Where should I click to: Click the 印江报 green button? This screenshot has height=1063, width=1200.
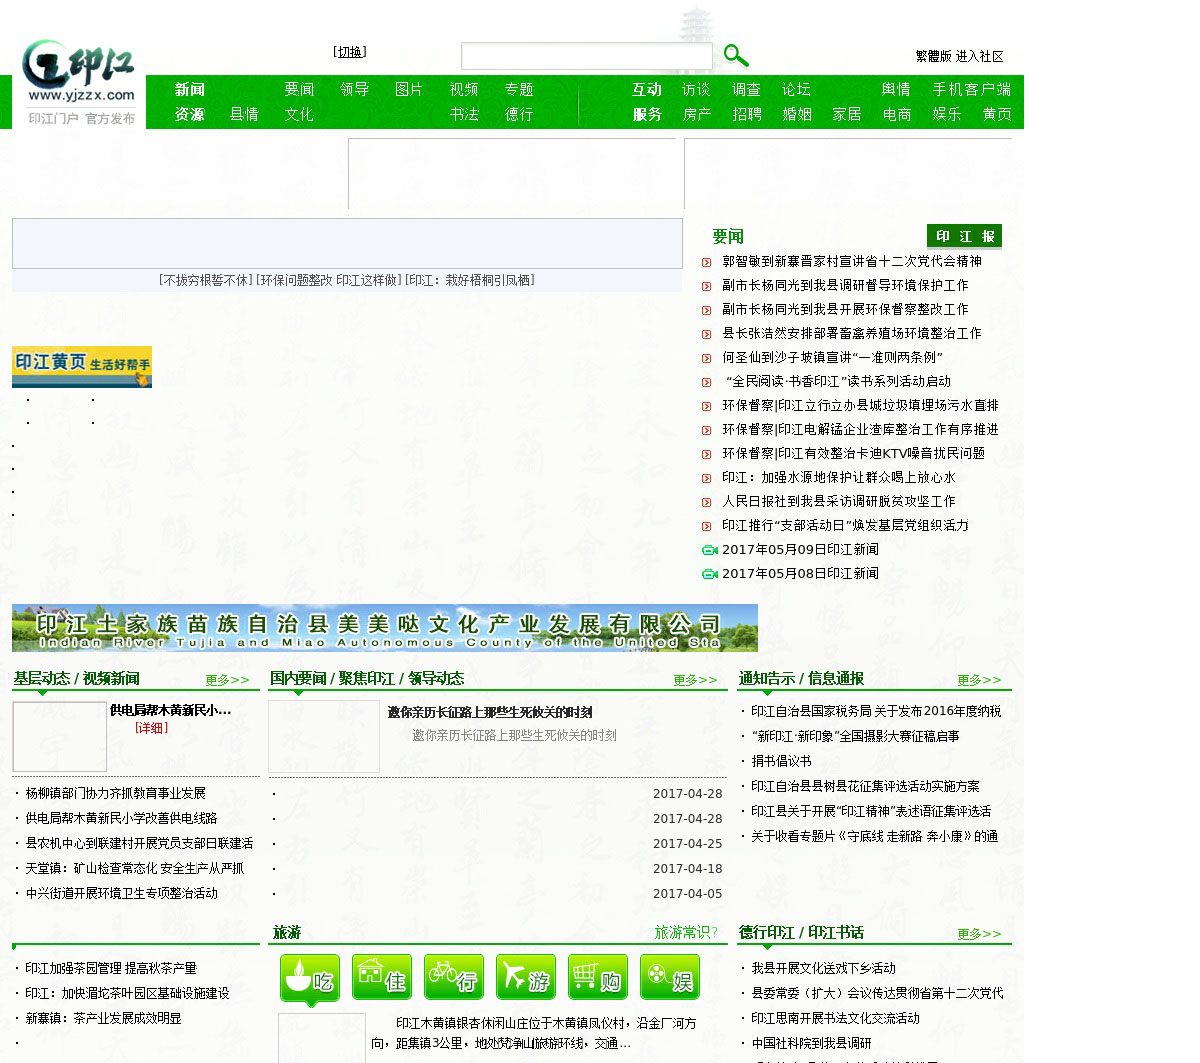pos(964,236)
